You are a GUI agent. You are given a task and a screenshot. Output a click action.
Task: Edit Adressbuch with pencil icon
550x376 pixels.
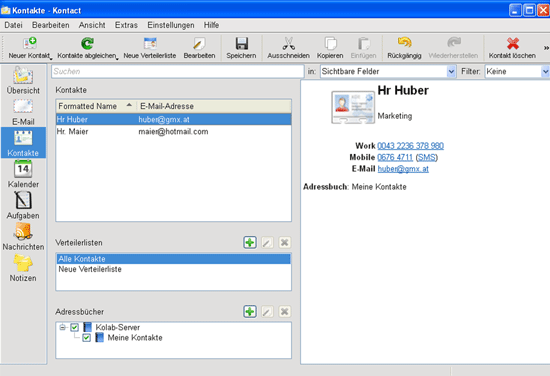(x=267, y=311)
